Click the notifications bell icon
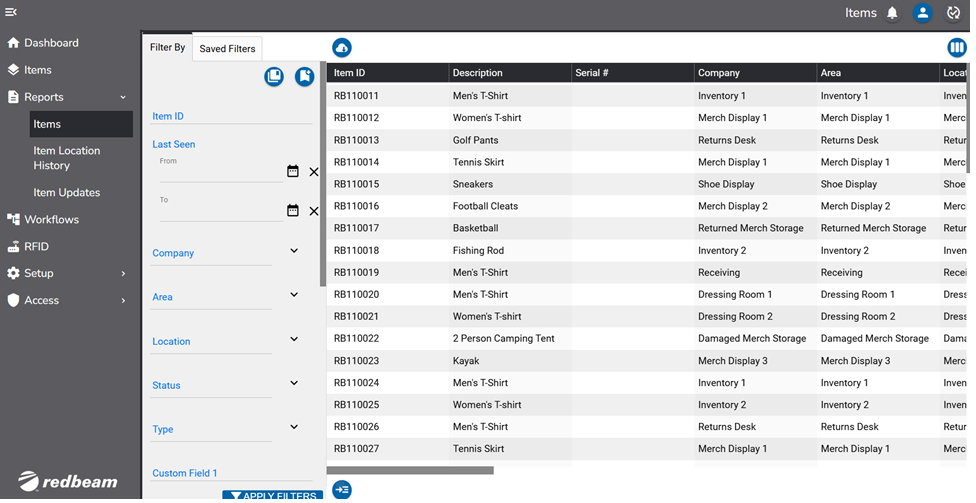976x503 pixels. coord(892,13)
